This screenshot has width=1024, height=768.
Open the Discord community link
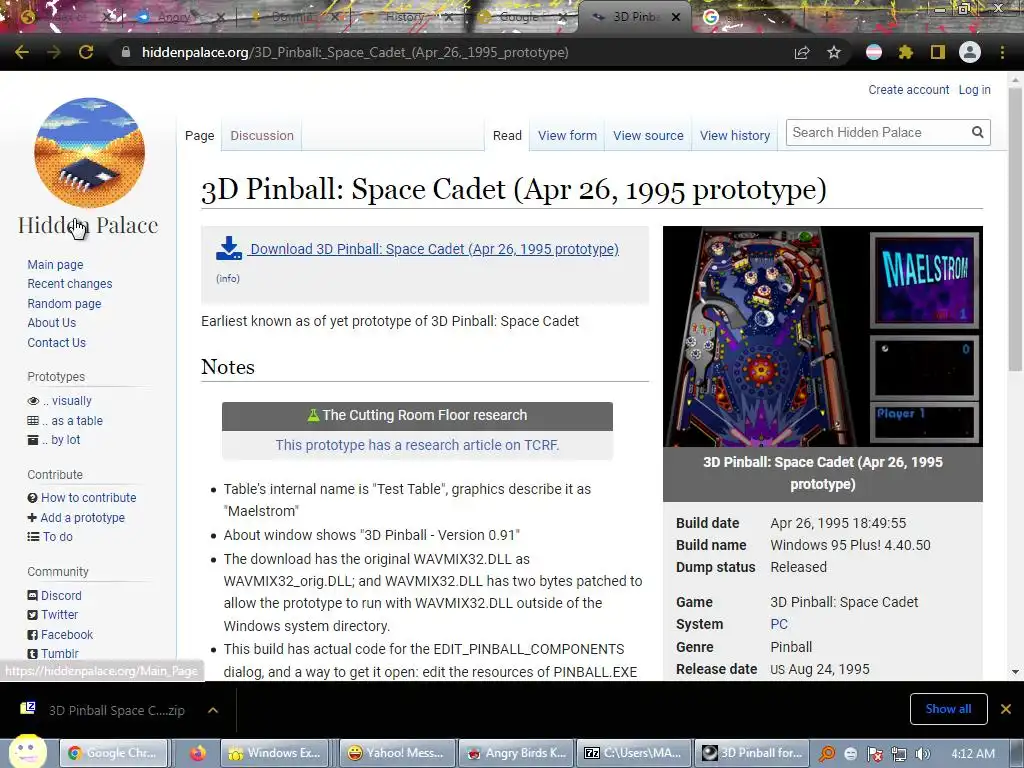[x=61, y=595]
